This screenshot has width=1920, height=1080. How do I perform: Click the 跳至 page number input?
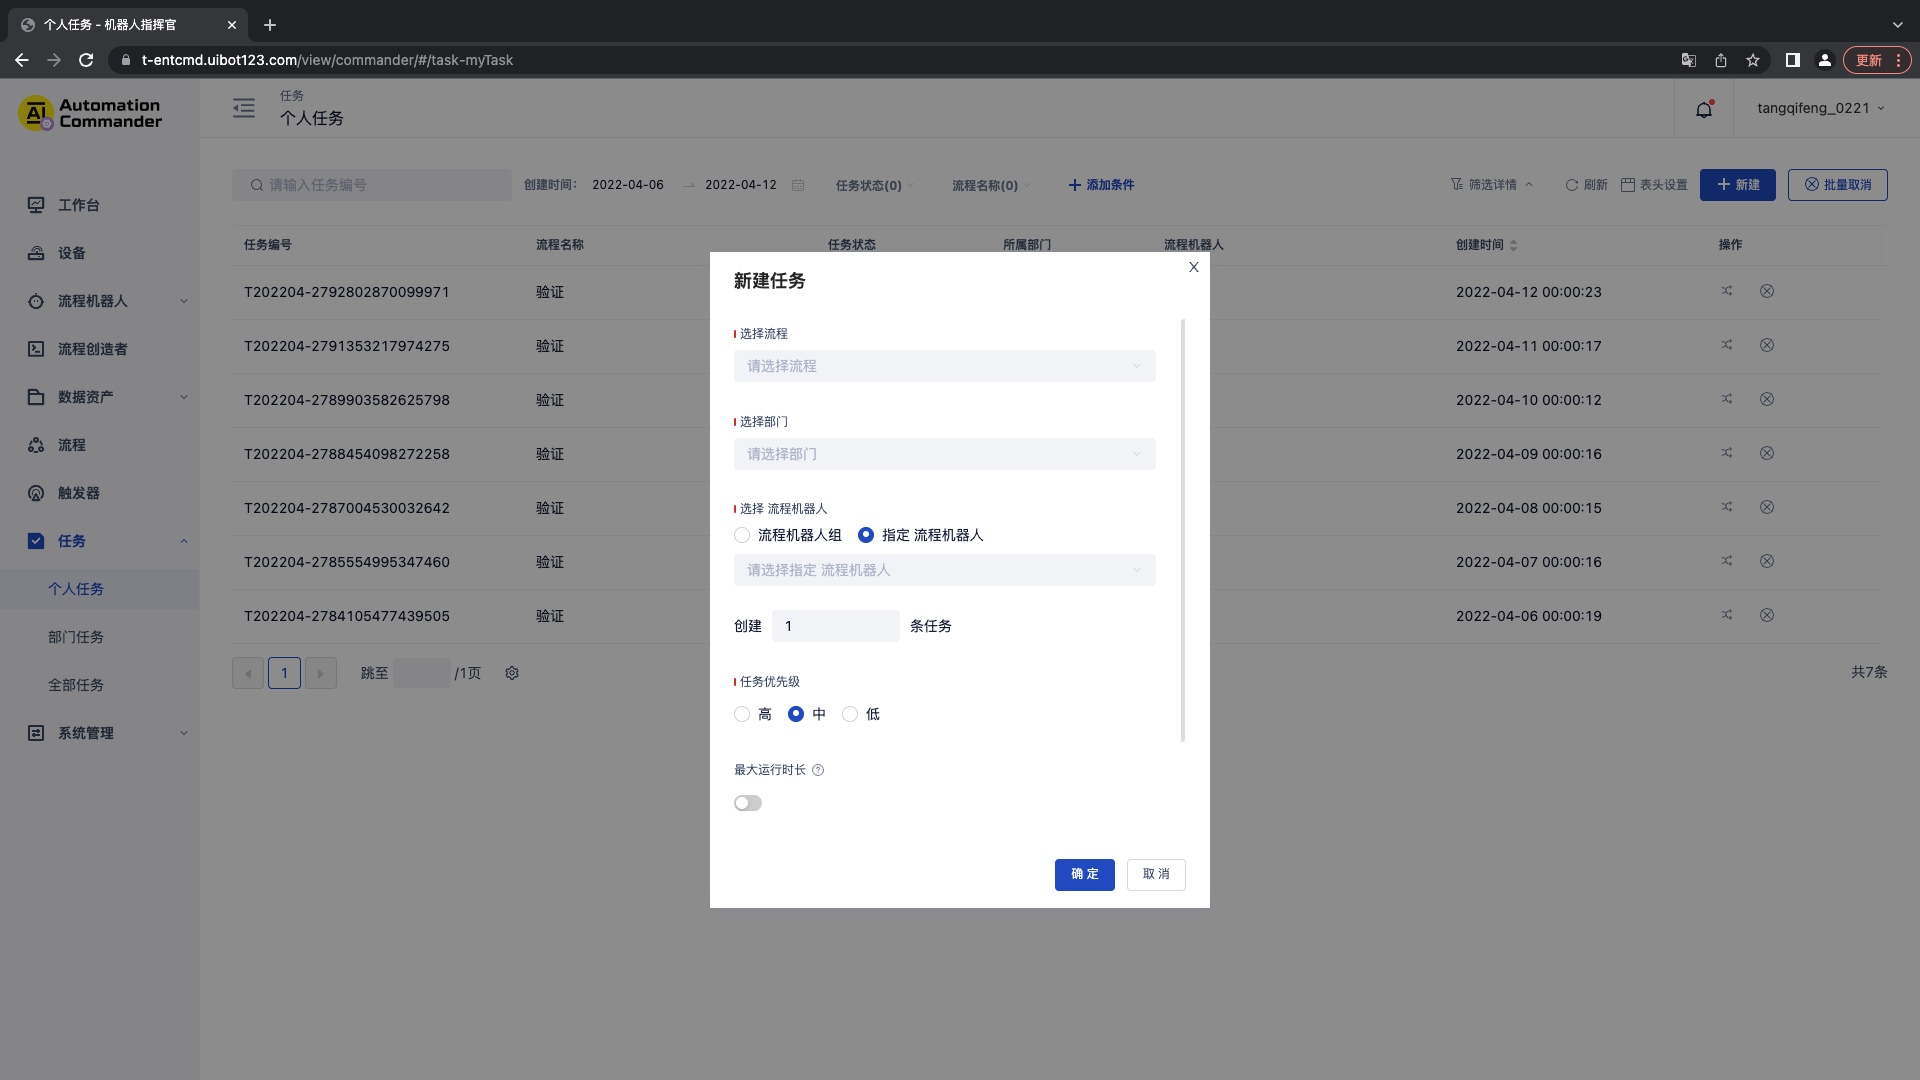422,673
